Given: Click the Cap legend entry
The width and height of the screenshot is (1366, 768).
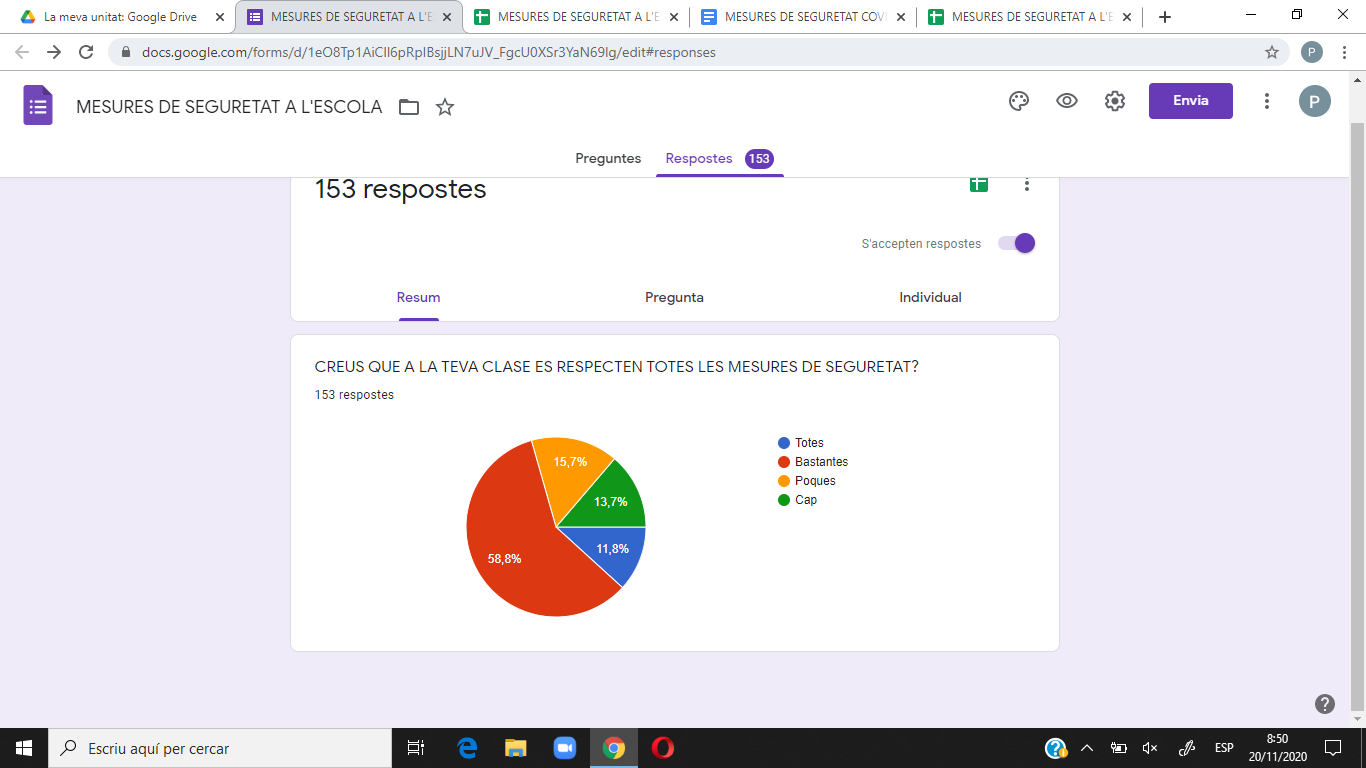Looking at the screenshot, I should point(797,500).
